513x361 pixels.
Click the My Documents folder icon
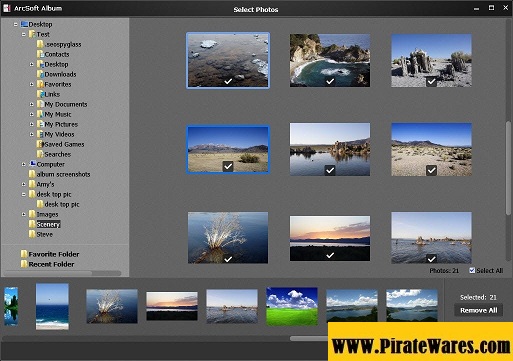40,104
